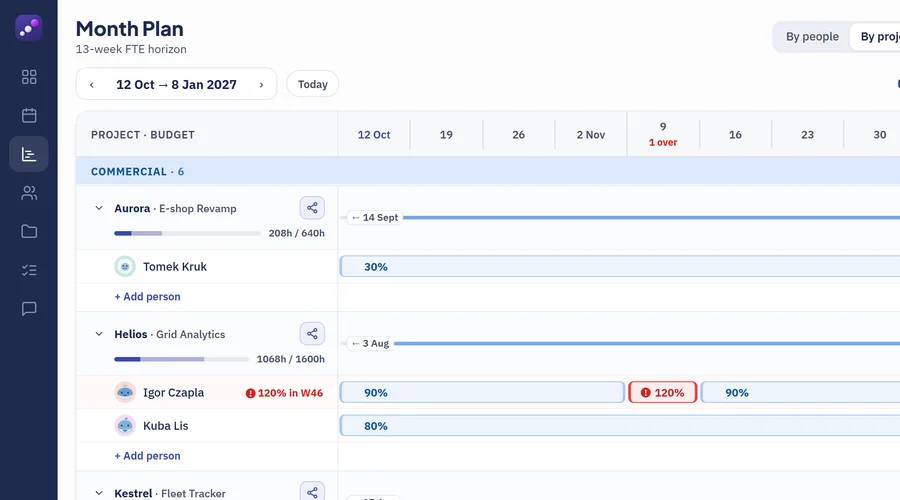
Task: Collapse the Aurora project row
Action: [99, 208]
